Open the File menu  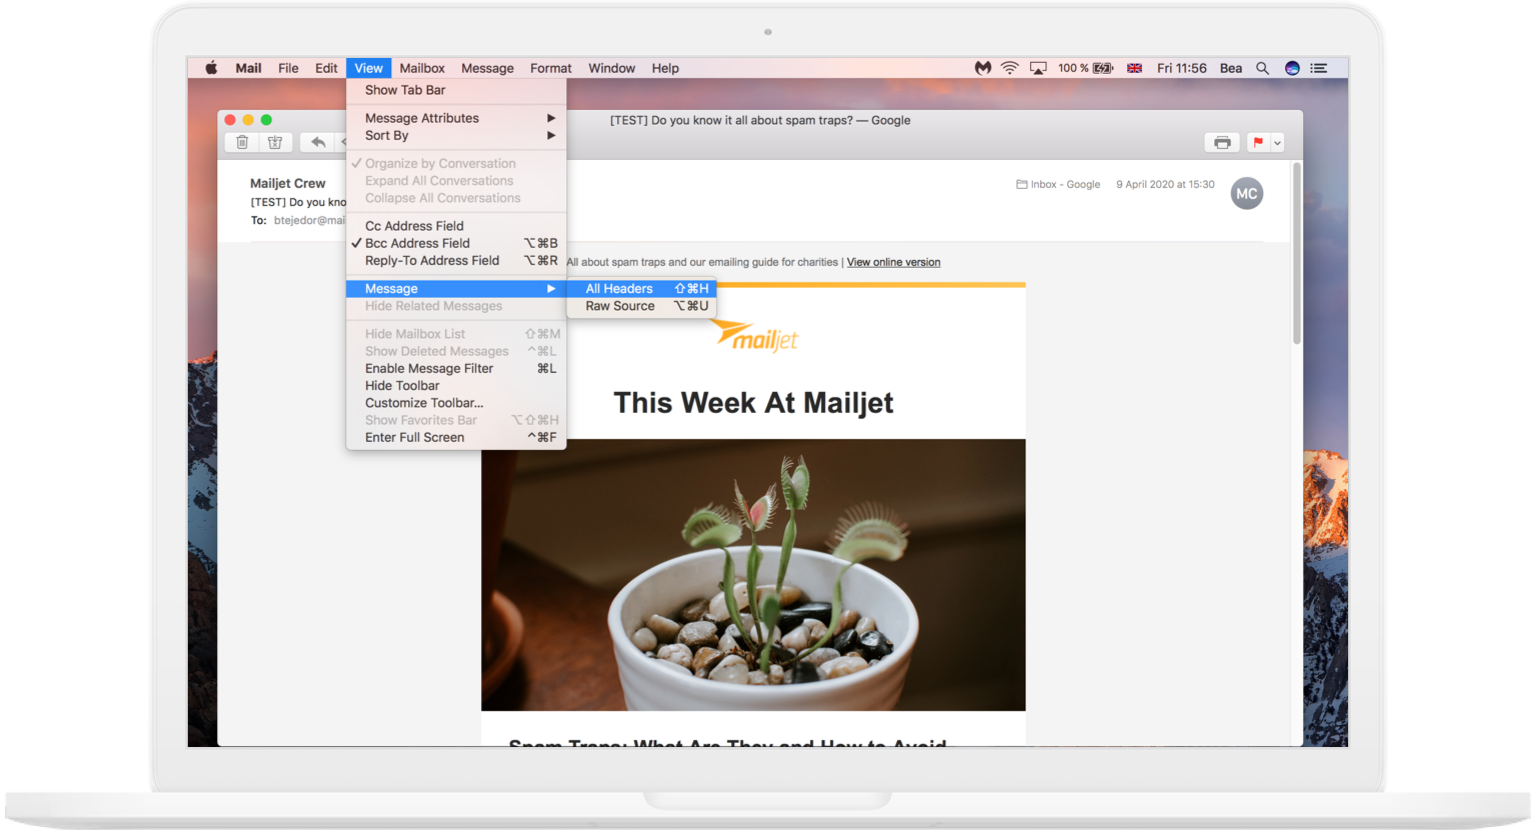288,68
